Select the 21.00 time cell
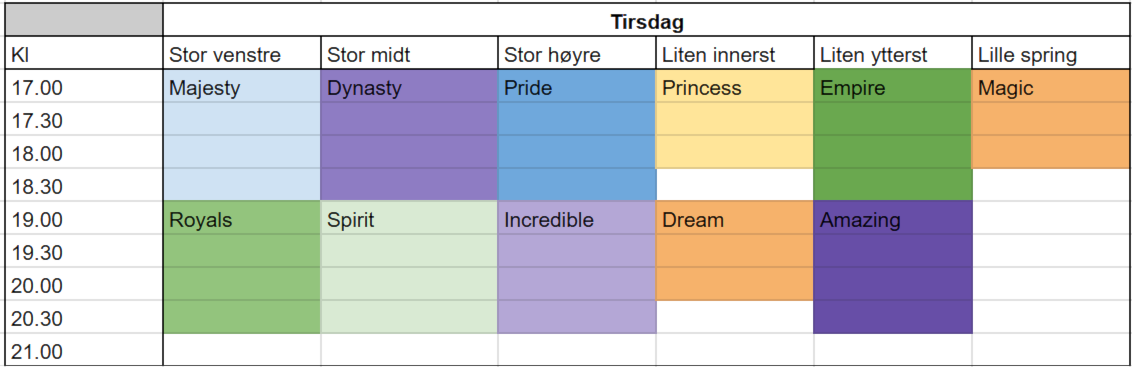The height and width of the screenshot is (367, 1132). tap(84, 350)
